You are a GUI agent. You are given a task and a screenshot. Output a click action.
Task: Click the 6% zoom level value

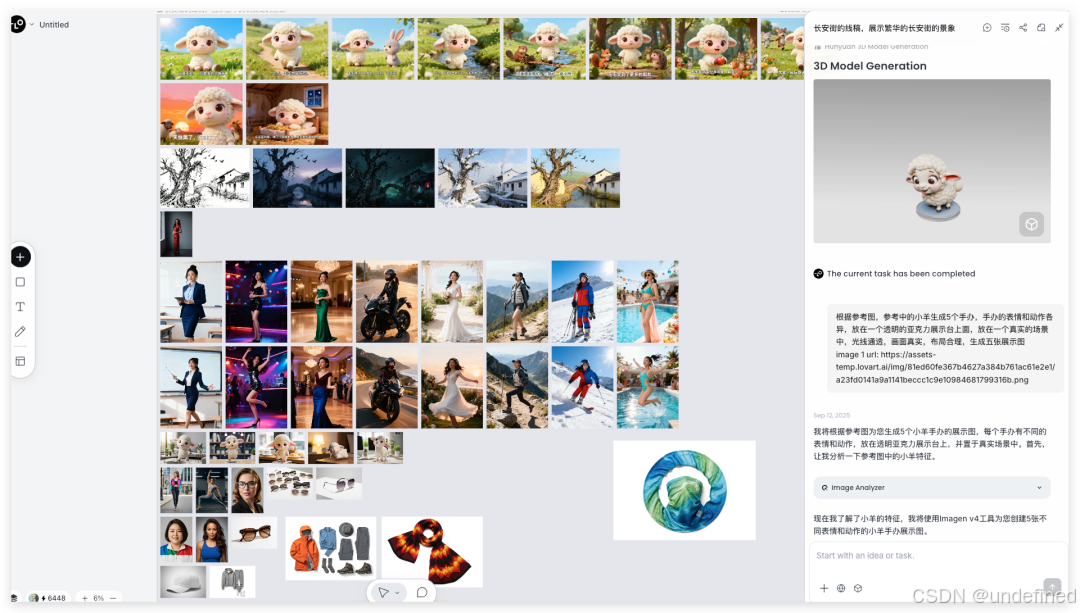pos(98,598)
